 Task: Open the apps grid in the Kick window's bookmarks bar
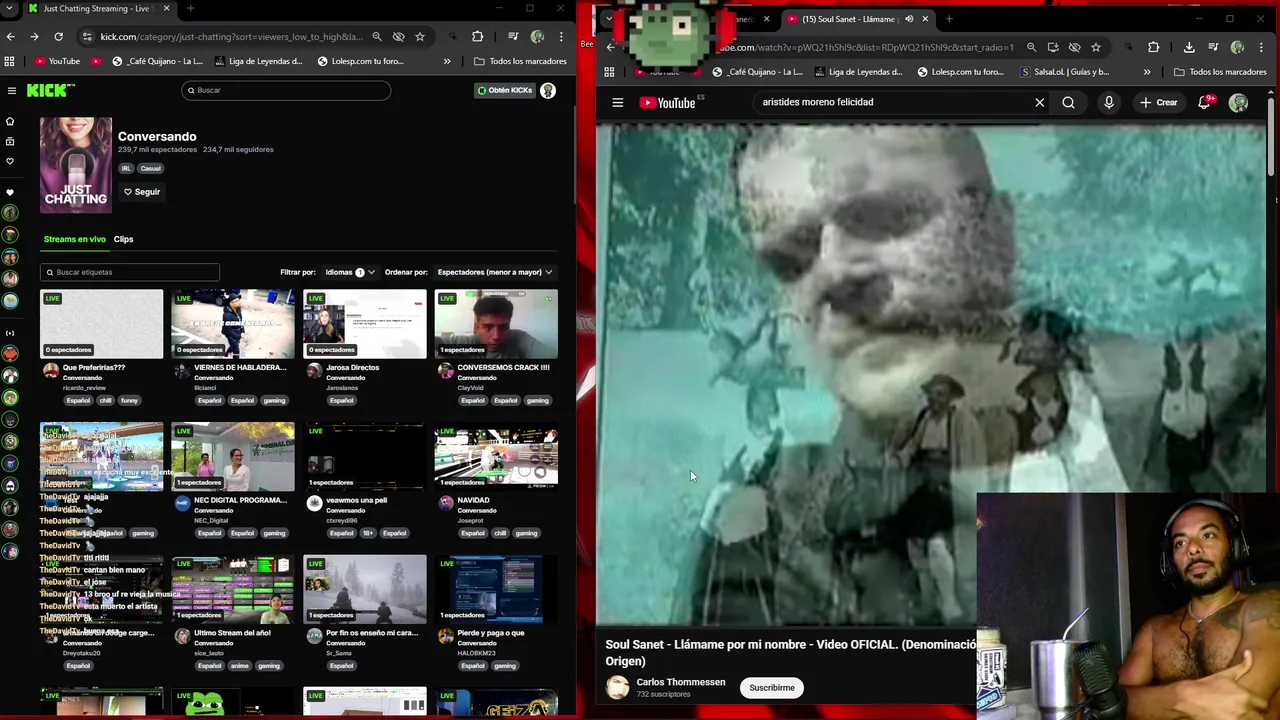tap(10, 61)
